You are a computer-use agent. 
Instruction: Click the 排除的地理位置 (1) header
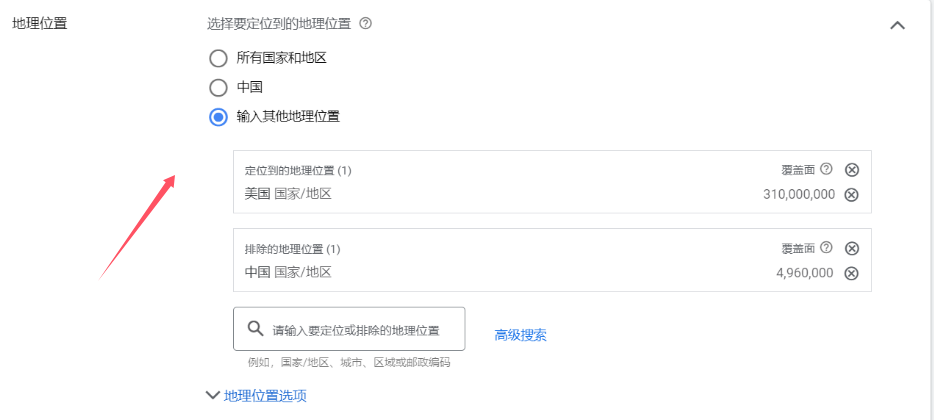[293, 249]
